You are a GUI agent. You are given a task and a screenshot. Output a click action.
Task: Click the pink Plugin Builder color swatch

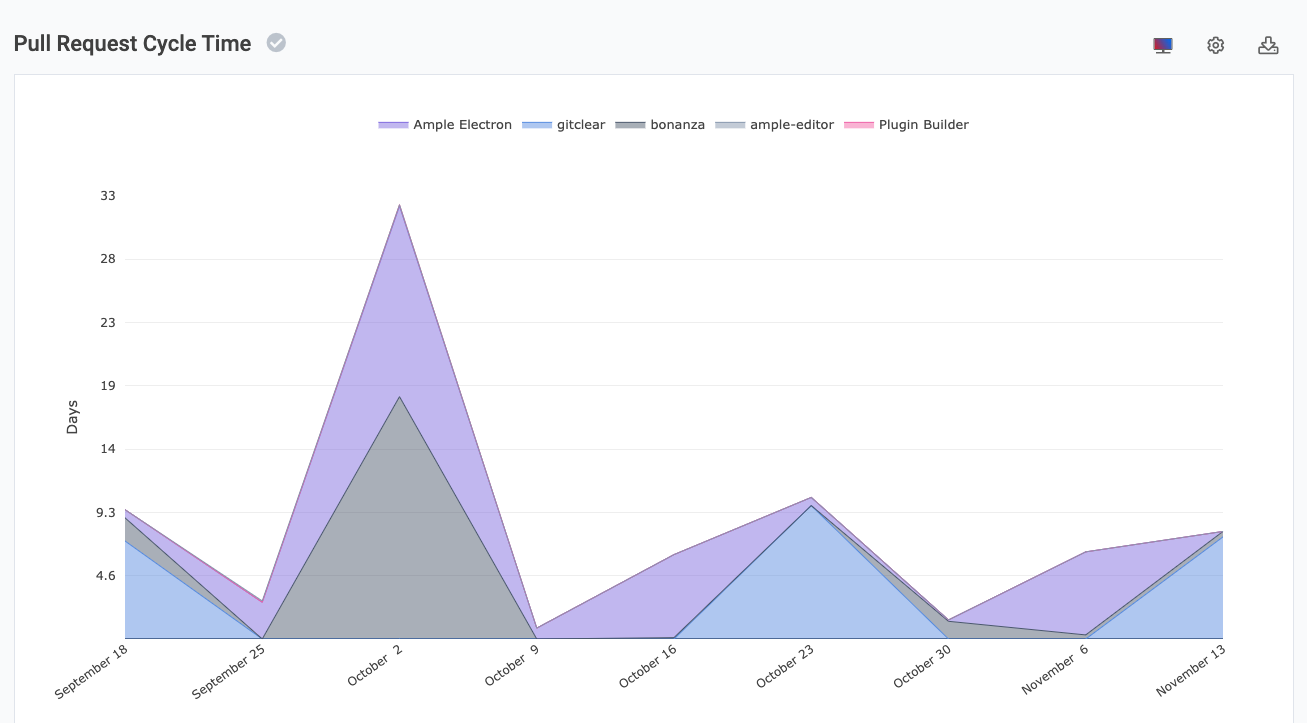(859, 125)
